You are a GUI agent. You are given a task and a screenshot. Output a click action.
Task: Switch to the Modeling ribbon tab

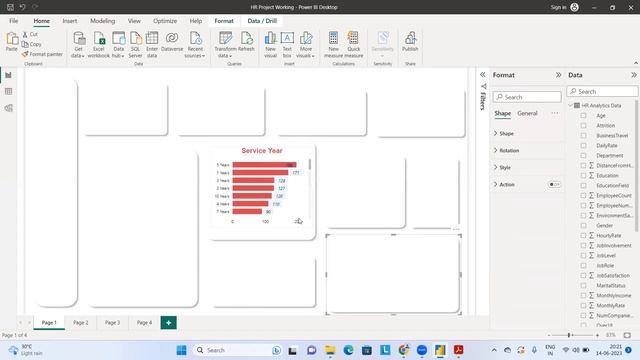[102, 21]
